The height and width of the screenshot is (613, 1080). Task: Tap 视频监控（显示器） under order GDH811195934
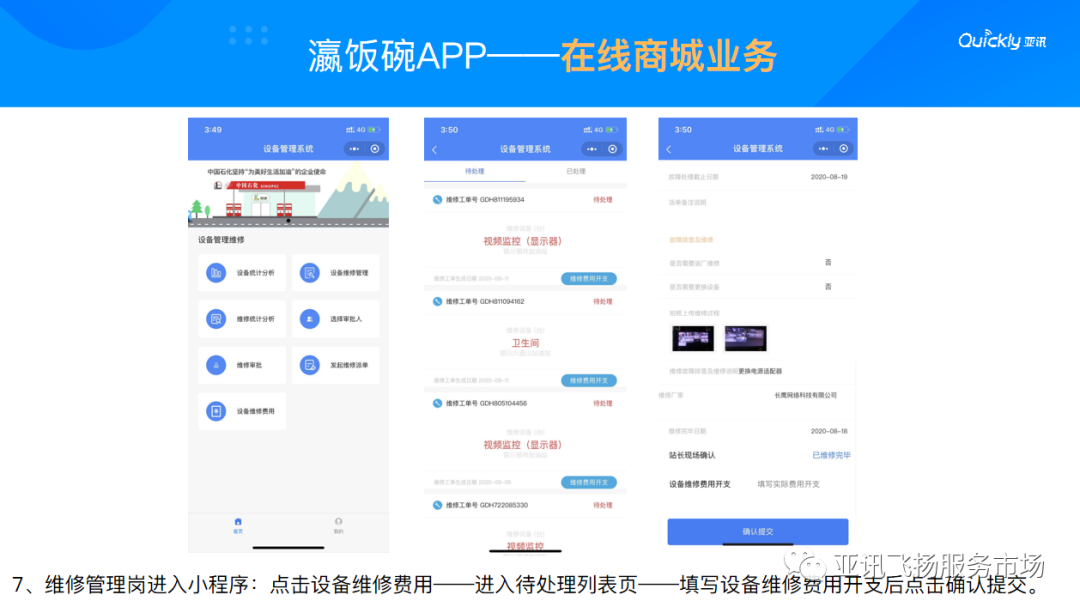(x=523, y=241)
